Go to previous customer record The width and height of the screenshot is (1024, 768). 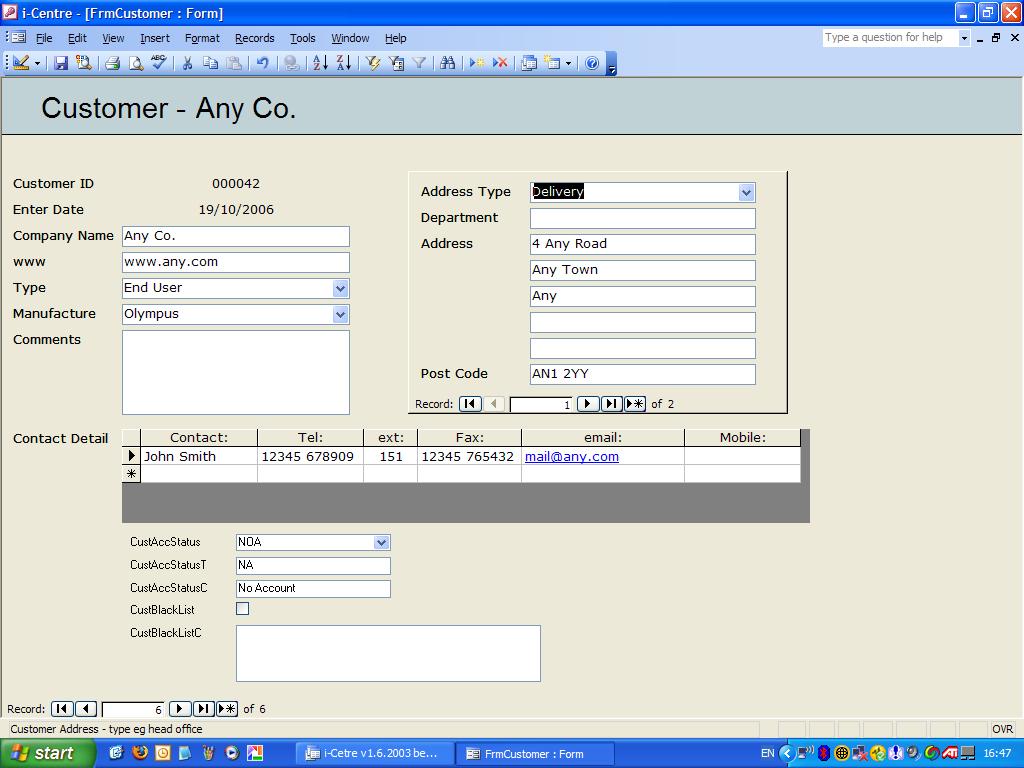(86, 709)
